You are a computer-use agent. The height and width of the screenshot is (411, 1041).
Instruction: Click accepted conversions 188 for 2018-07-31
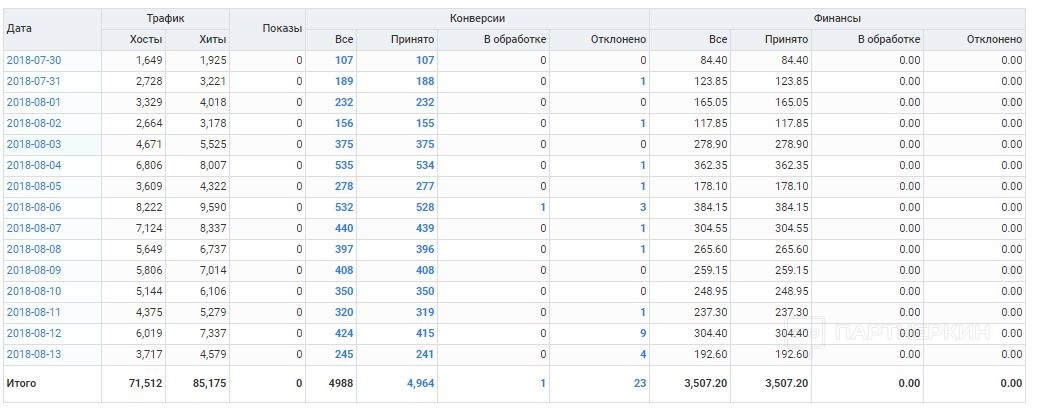tap(425, 82)
